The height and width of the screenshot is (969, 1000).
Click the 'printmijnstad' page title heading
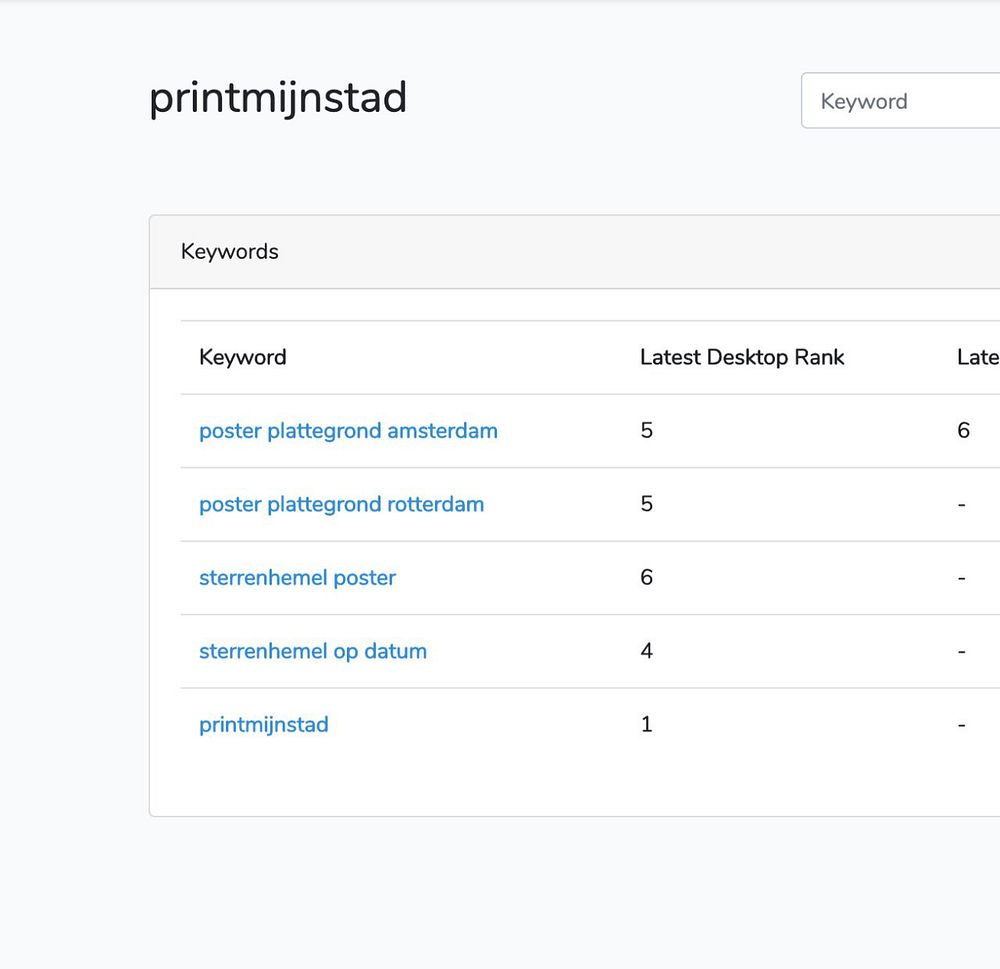pyautogui.click(x=278, y=98)
